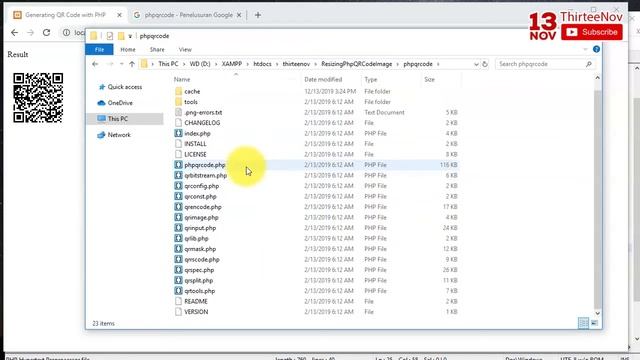Select the LICENSE file name
Image resolution: width=640 pixels, height=360 pixels.
coord(195,154)
